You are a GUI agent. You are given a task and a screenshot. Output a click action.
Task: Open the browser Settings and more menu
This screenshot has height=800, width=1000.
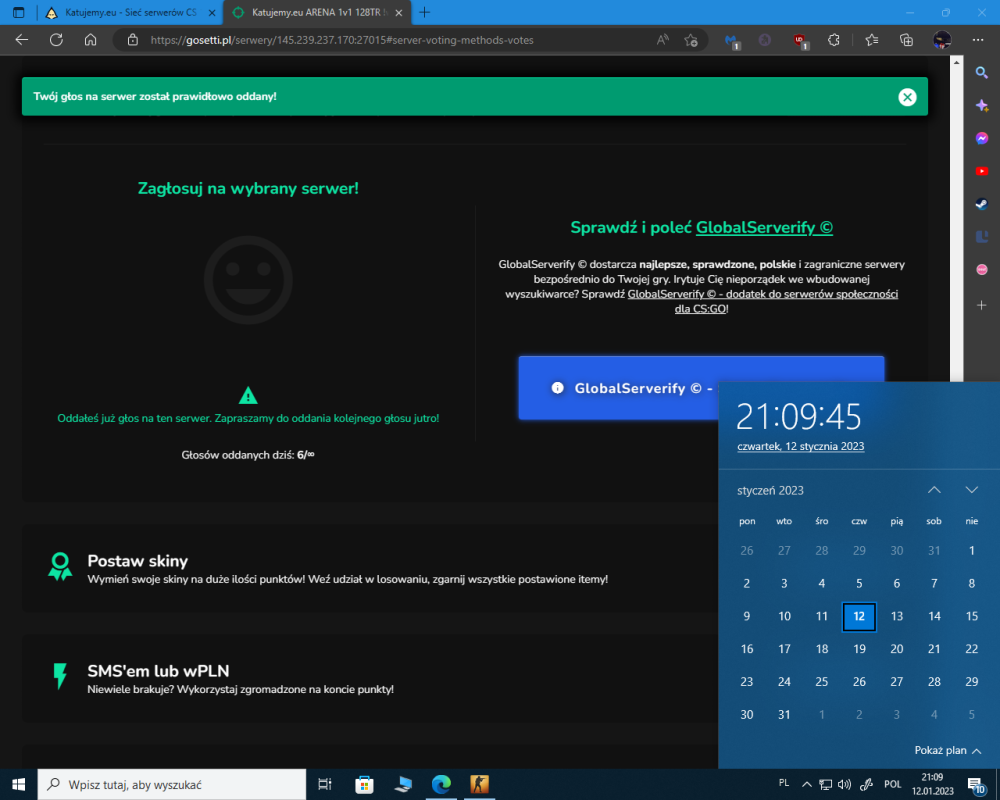tap(978, 40)
